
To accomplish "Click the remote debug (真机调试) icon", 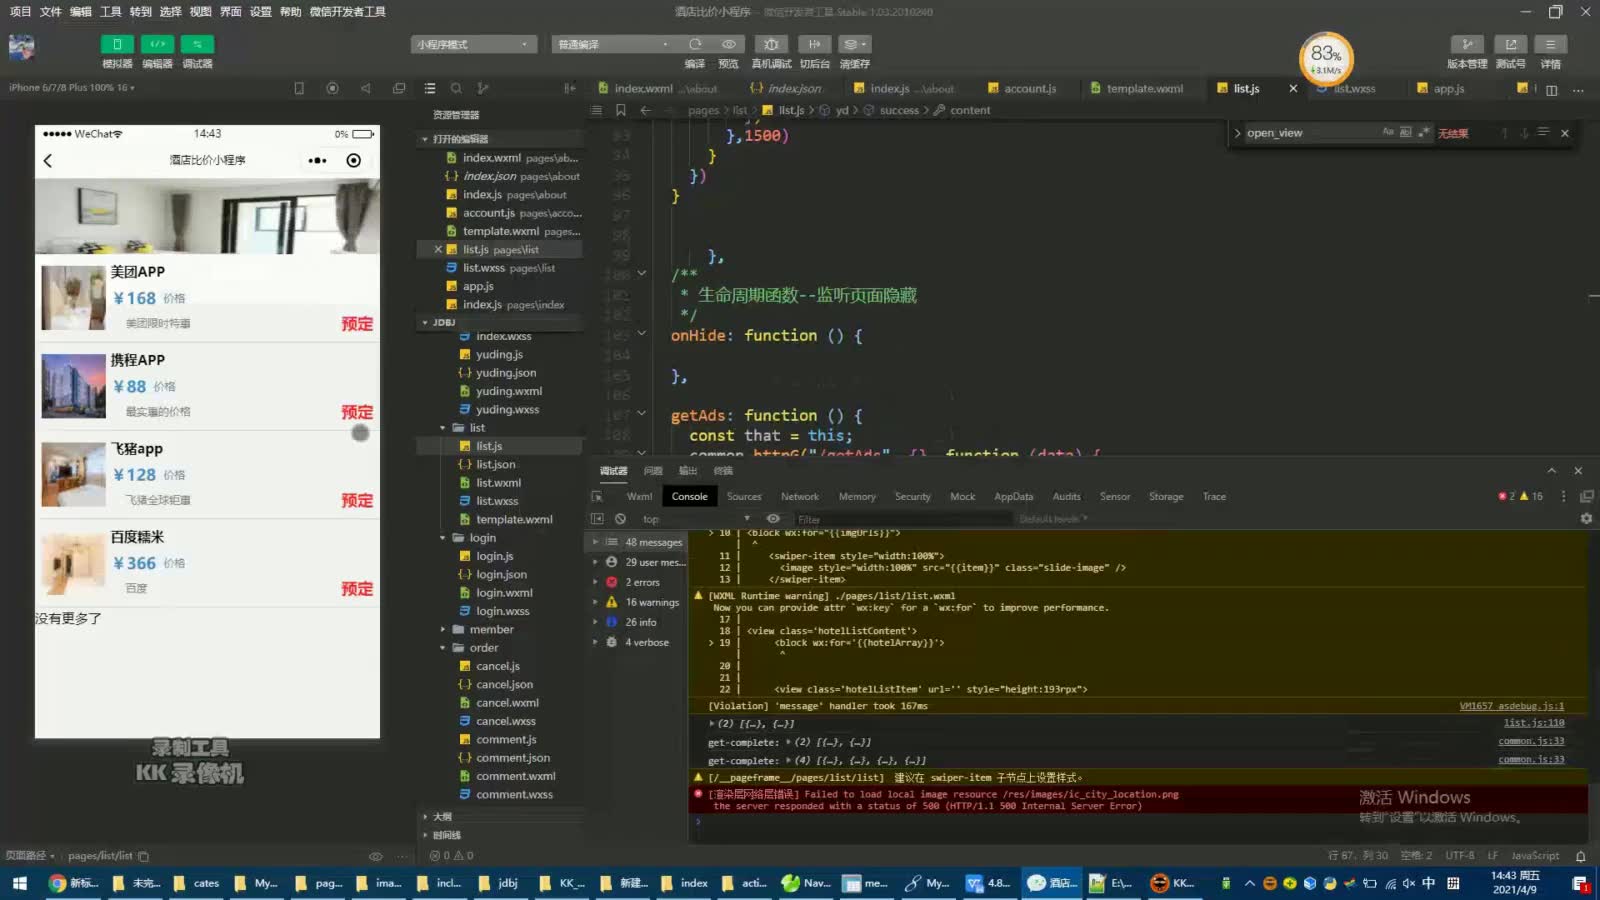I will [x=771, y=44].
